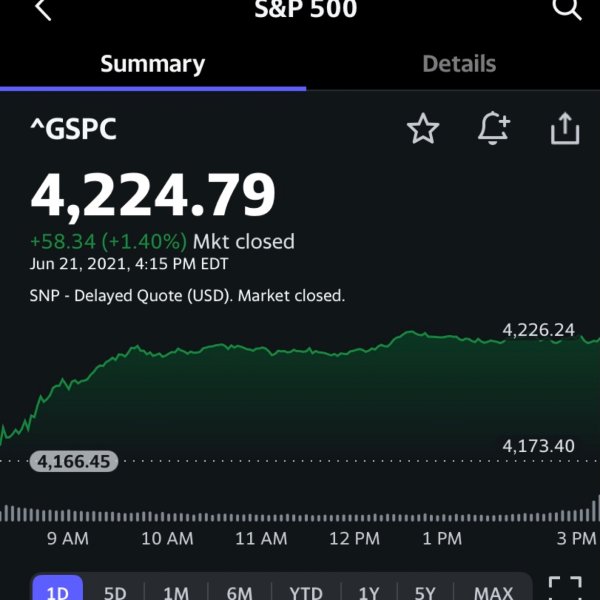Set chart range to 6M
Image resolution: width=600 pixels, height=600 pixels.
coord(239,591)
